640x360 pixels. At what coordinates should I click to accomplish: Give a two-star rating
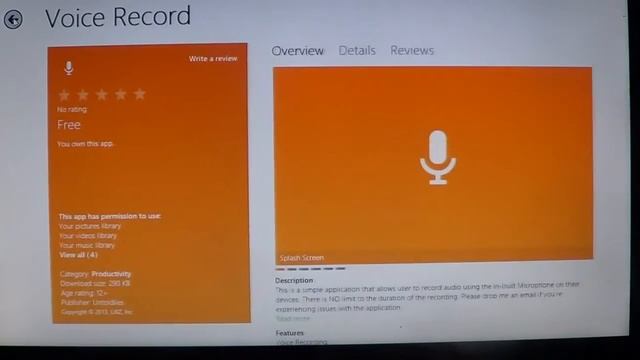pos(83,95)
